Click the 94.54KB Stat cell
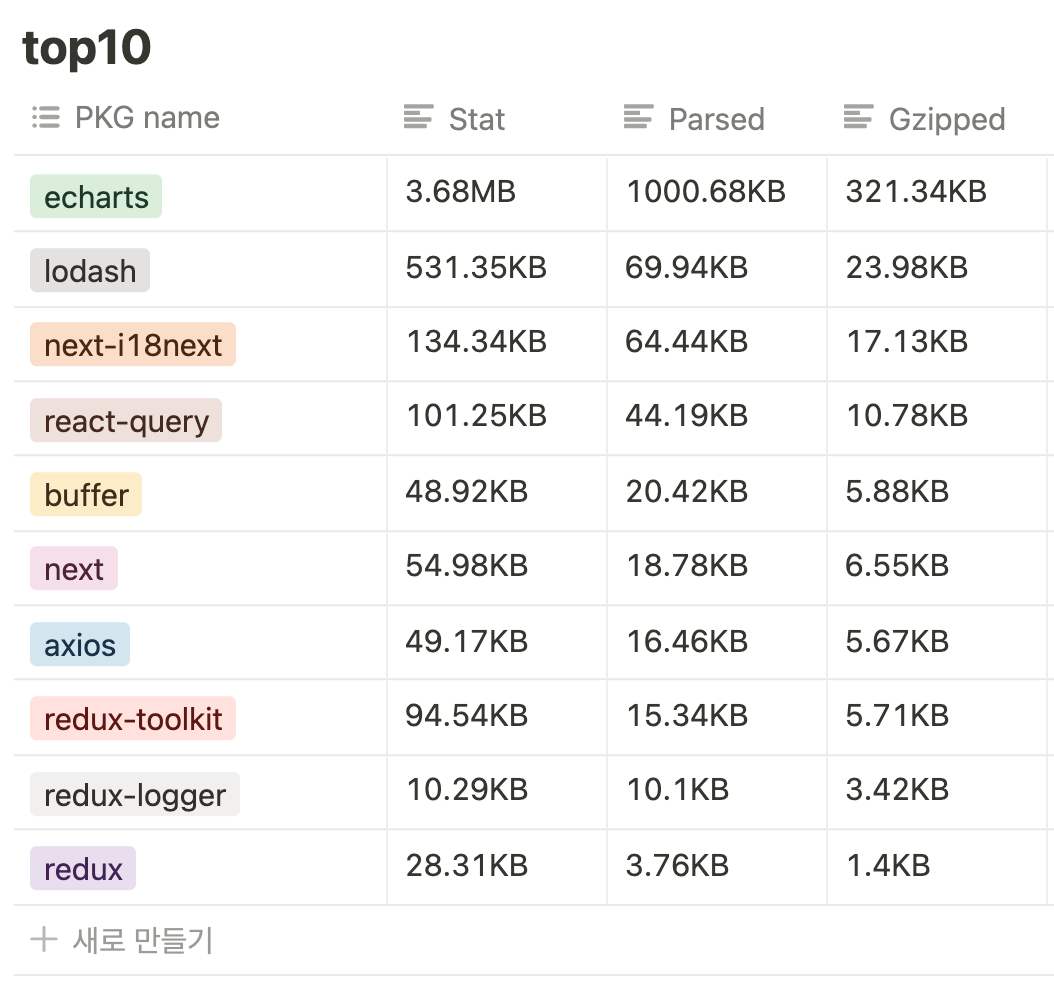This screenshot has width=1054, height=982. coord(497,717)
